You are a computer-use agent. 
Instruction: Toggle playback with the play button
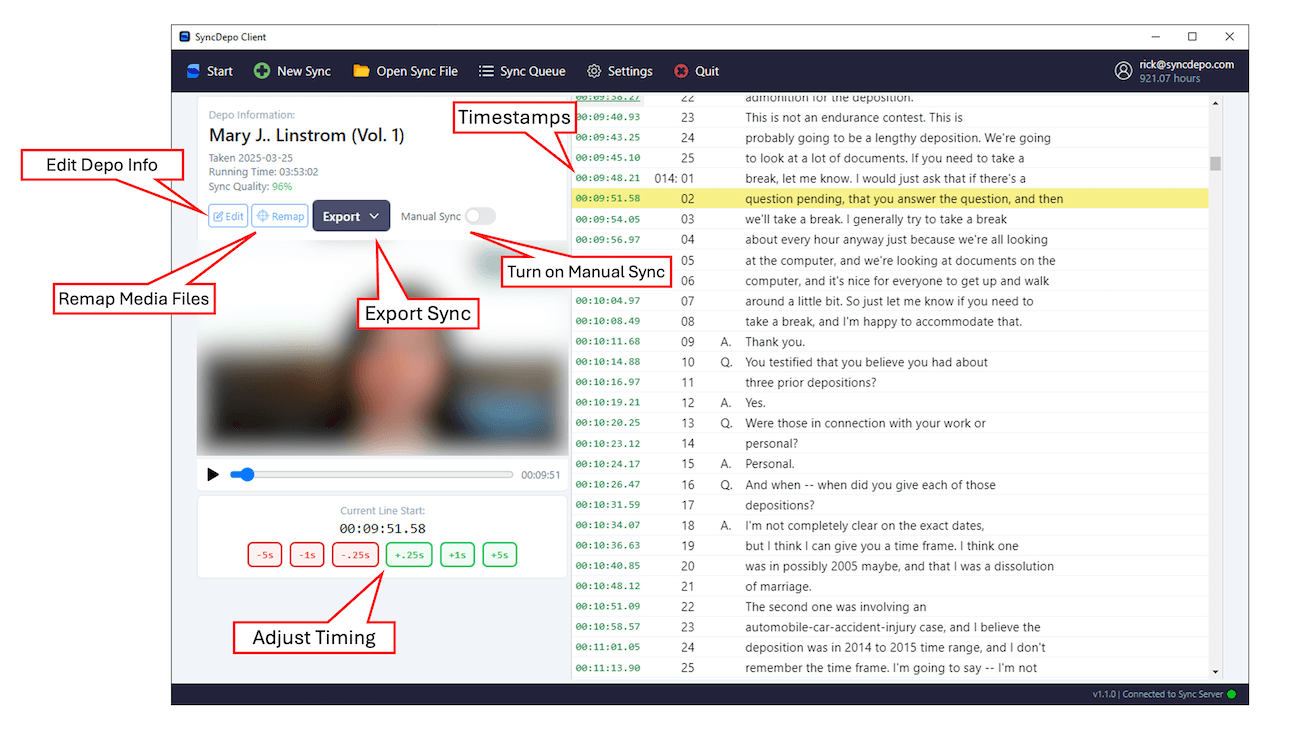click(x=213, y=473)
